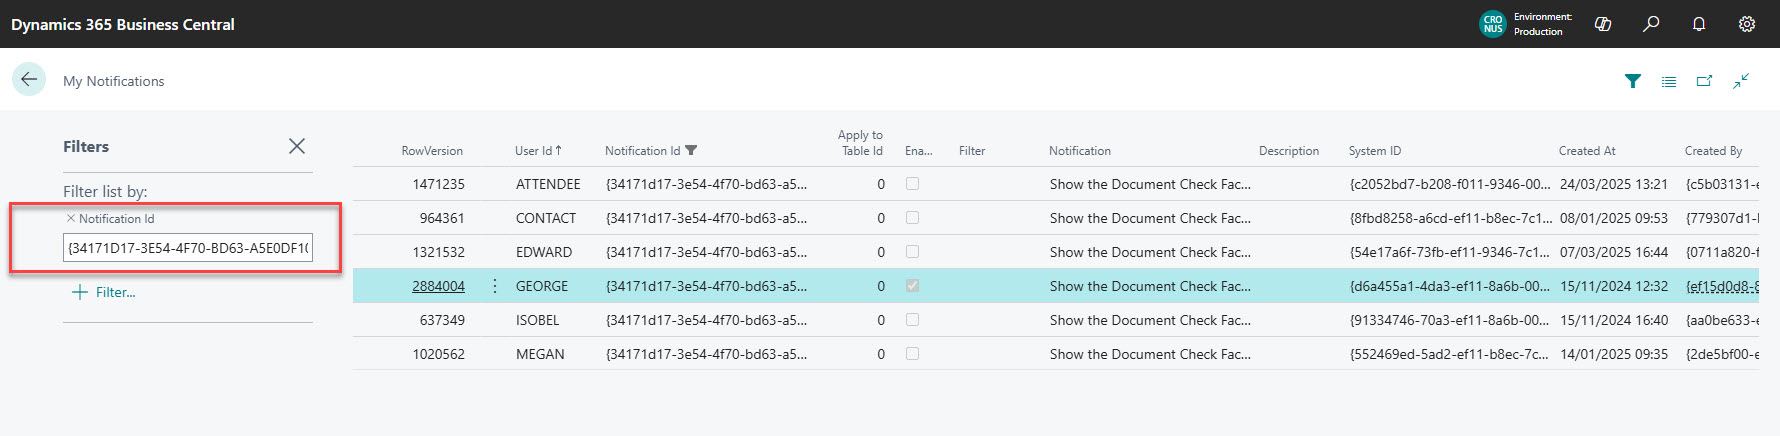Select the CONTACT user id cell
The width and height of the screenshot is (1780, 436).
point(546,218)
